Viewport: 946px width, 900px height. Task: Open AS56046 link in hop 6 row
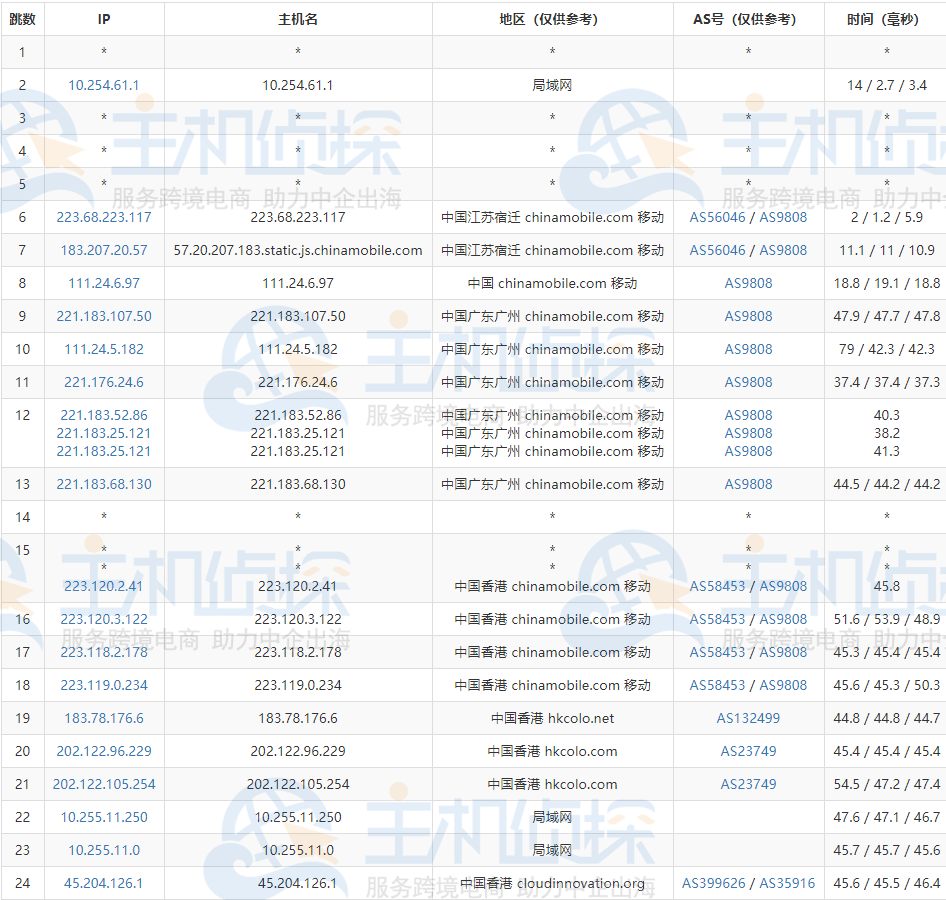(717, 217)
